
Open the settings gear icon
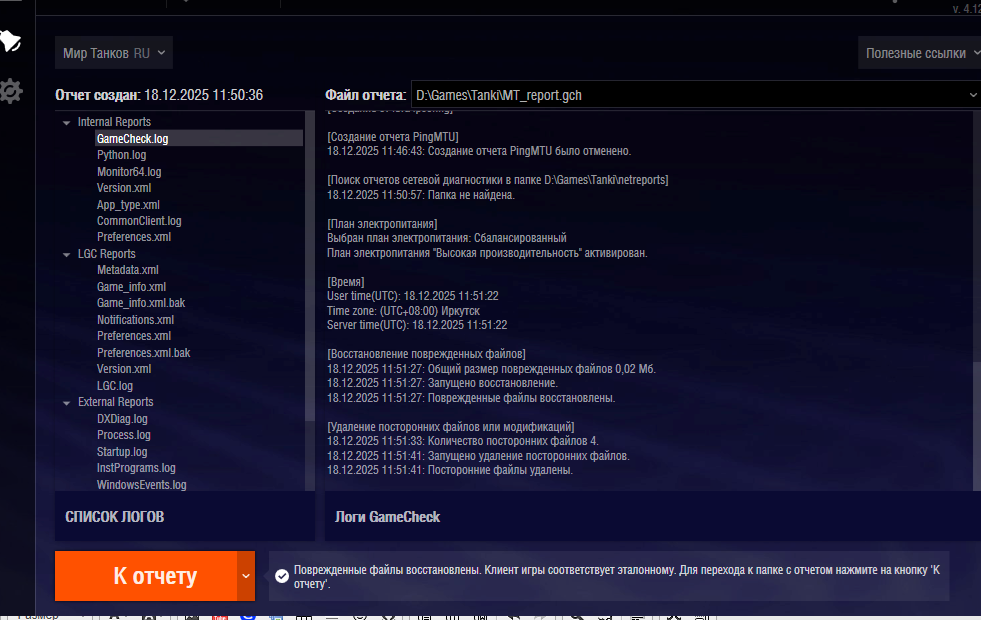(11, 91)
